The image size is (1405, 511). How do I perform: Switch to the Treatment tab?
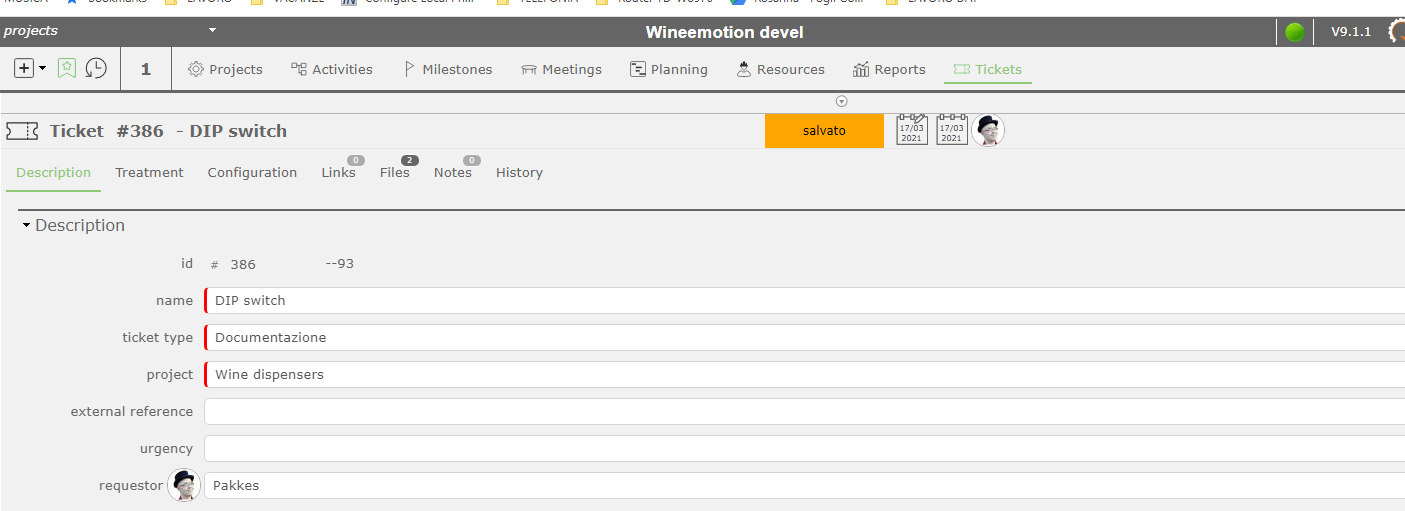[x=149, y=172]
